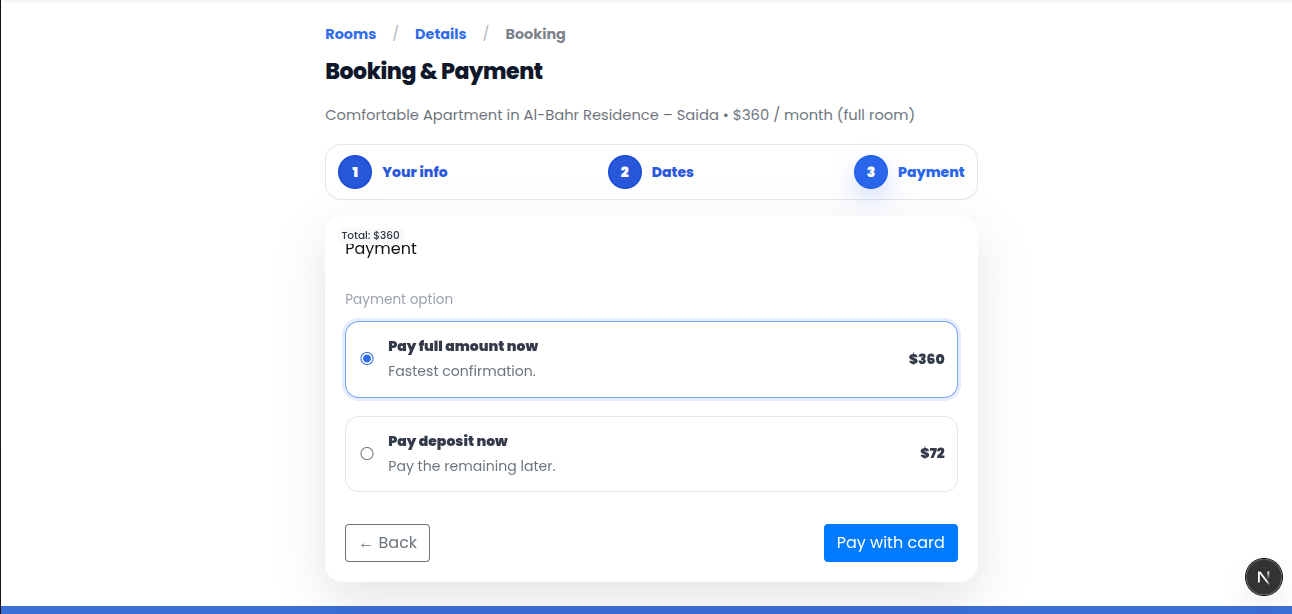The height and width of the screenshot is (614, 1292).
Task: Click the $72 deposit price
Action: (x=932, y=453)
